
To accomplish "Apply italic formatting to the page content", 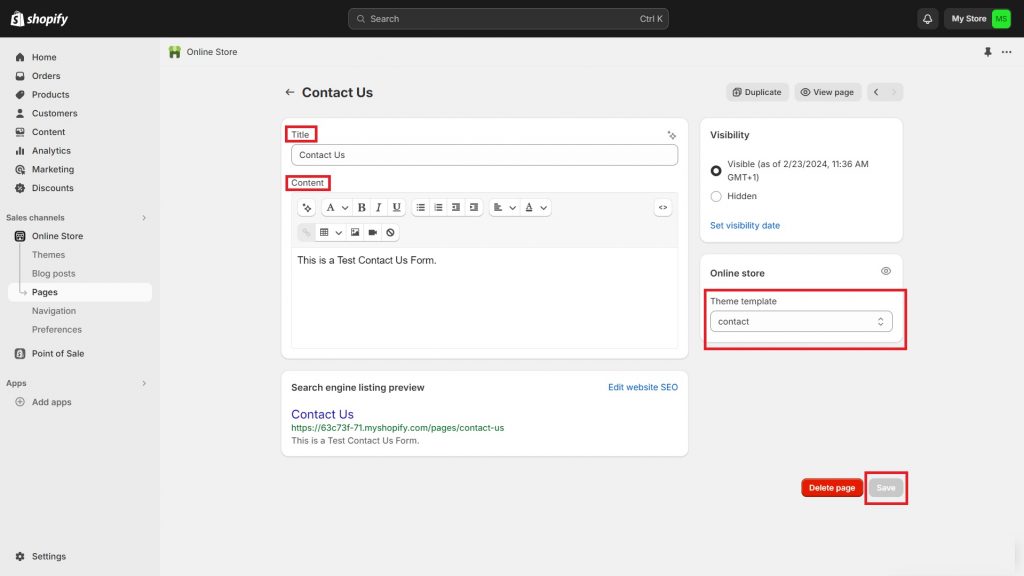I will pyautogui.click(x=378, y=207).
